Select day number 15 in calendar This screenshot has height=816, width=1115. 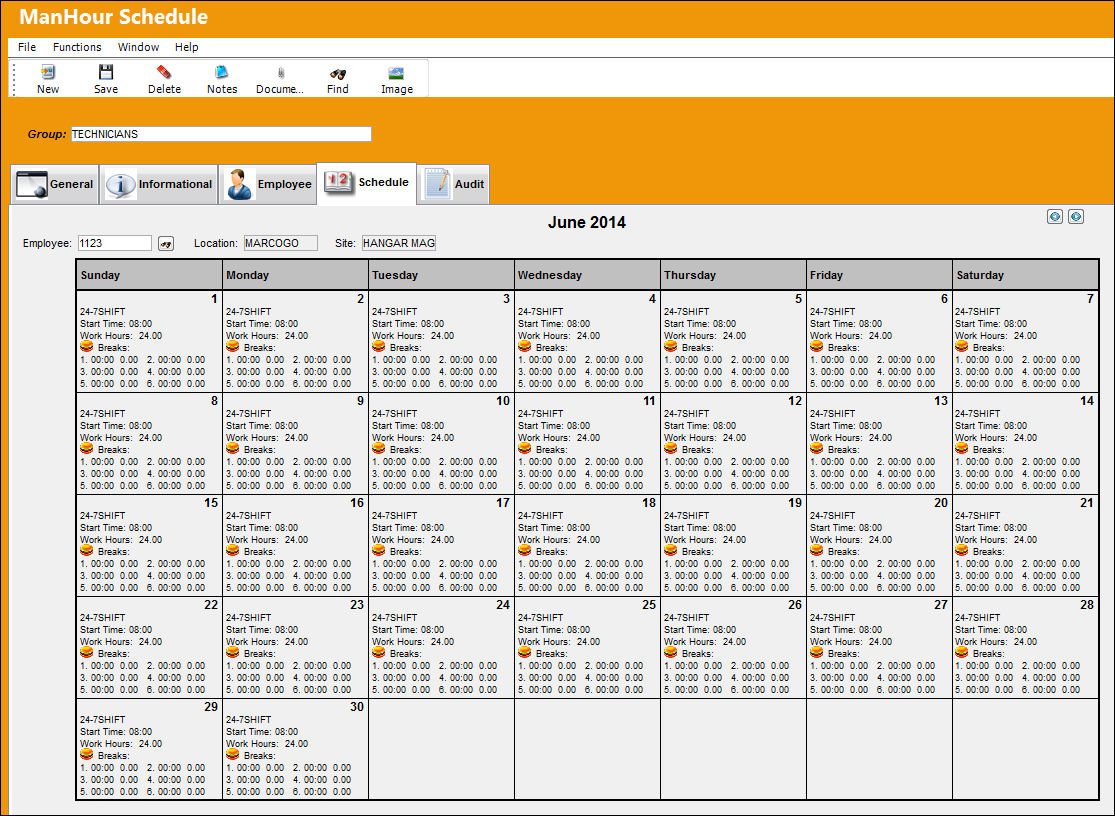pos(210,503)
